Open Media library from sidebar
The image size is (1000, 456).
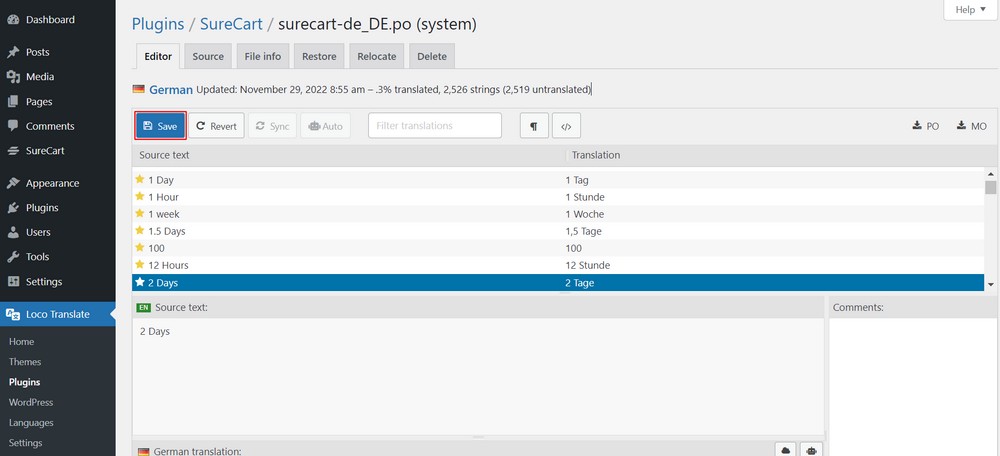[x=40, y=77]
